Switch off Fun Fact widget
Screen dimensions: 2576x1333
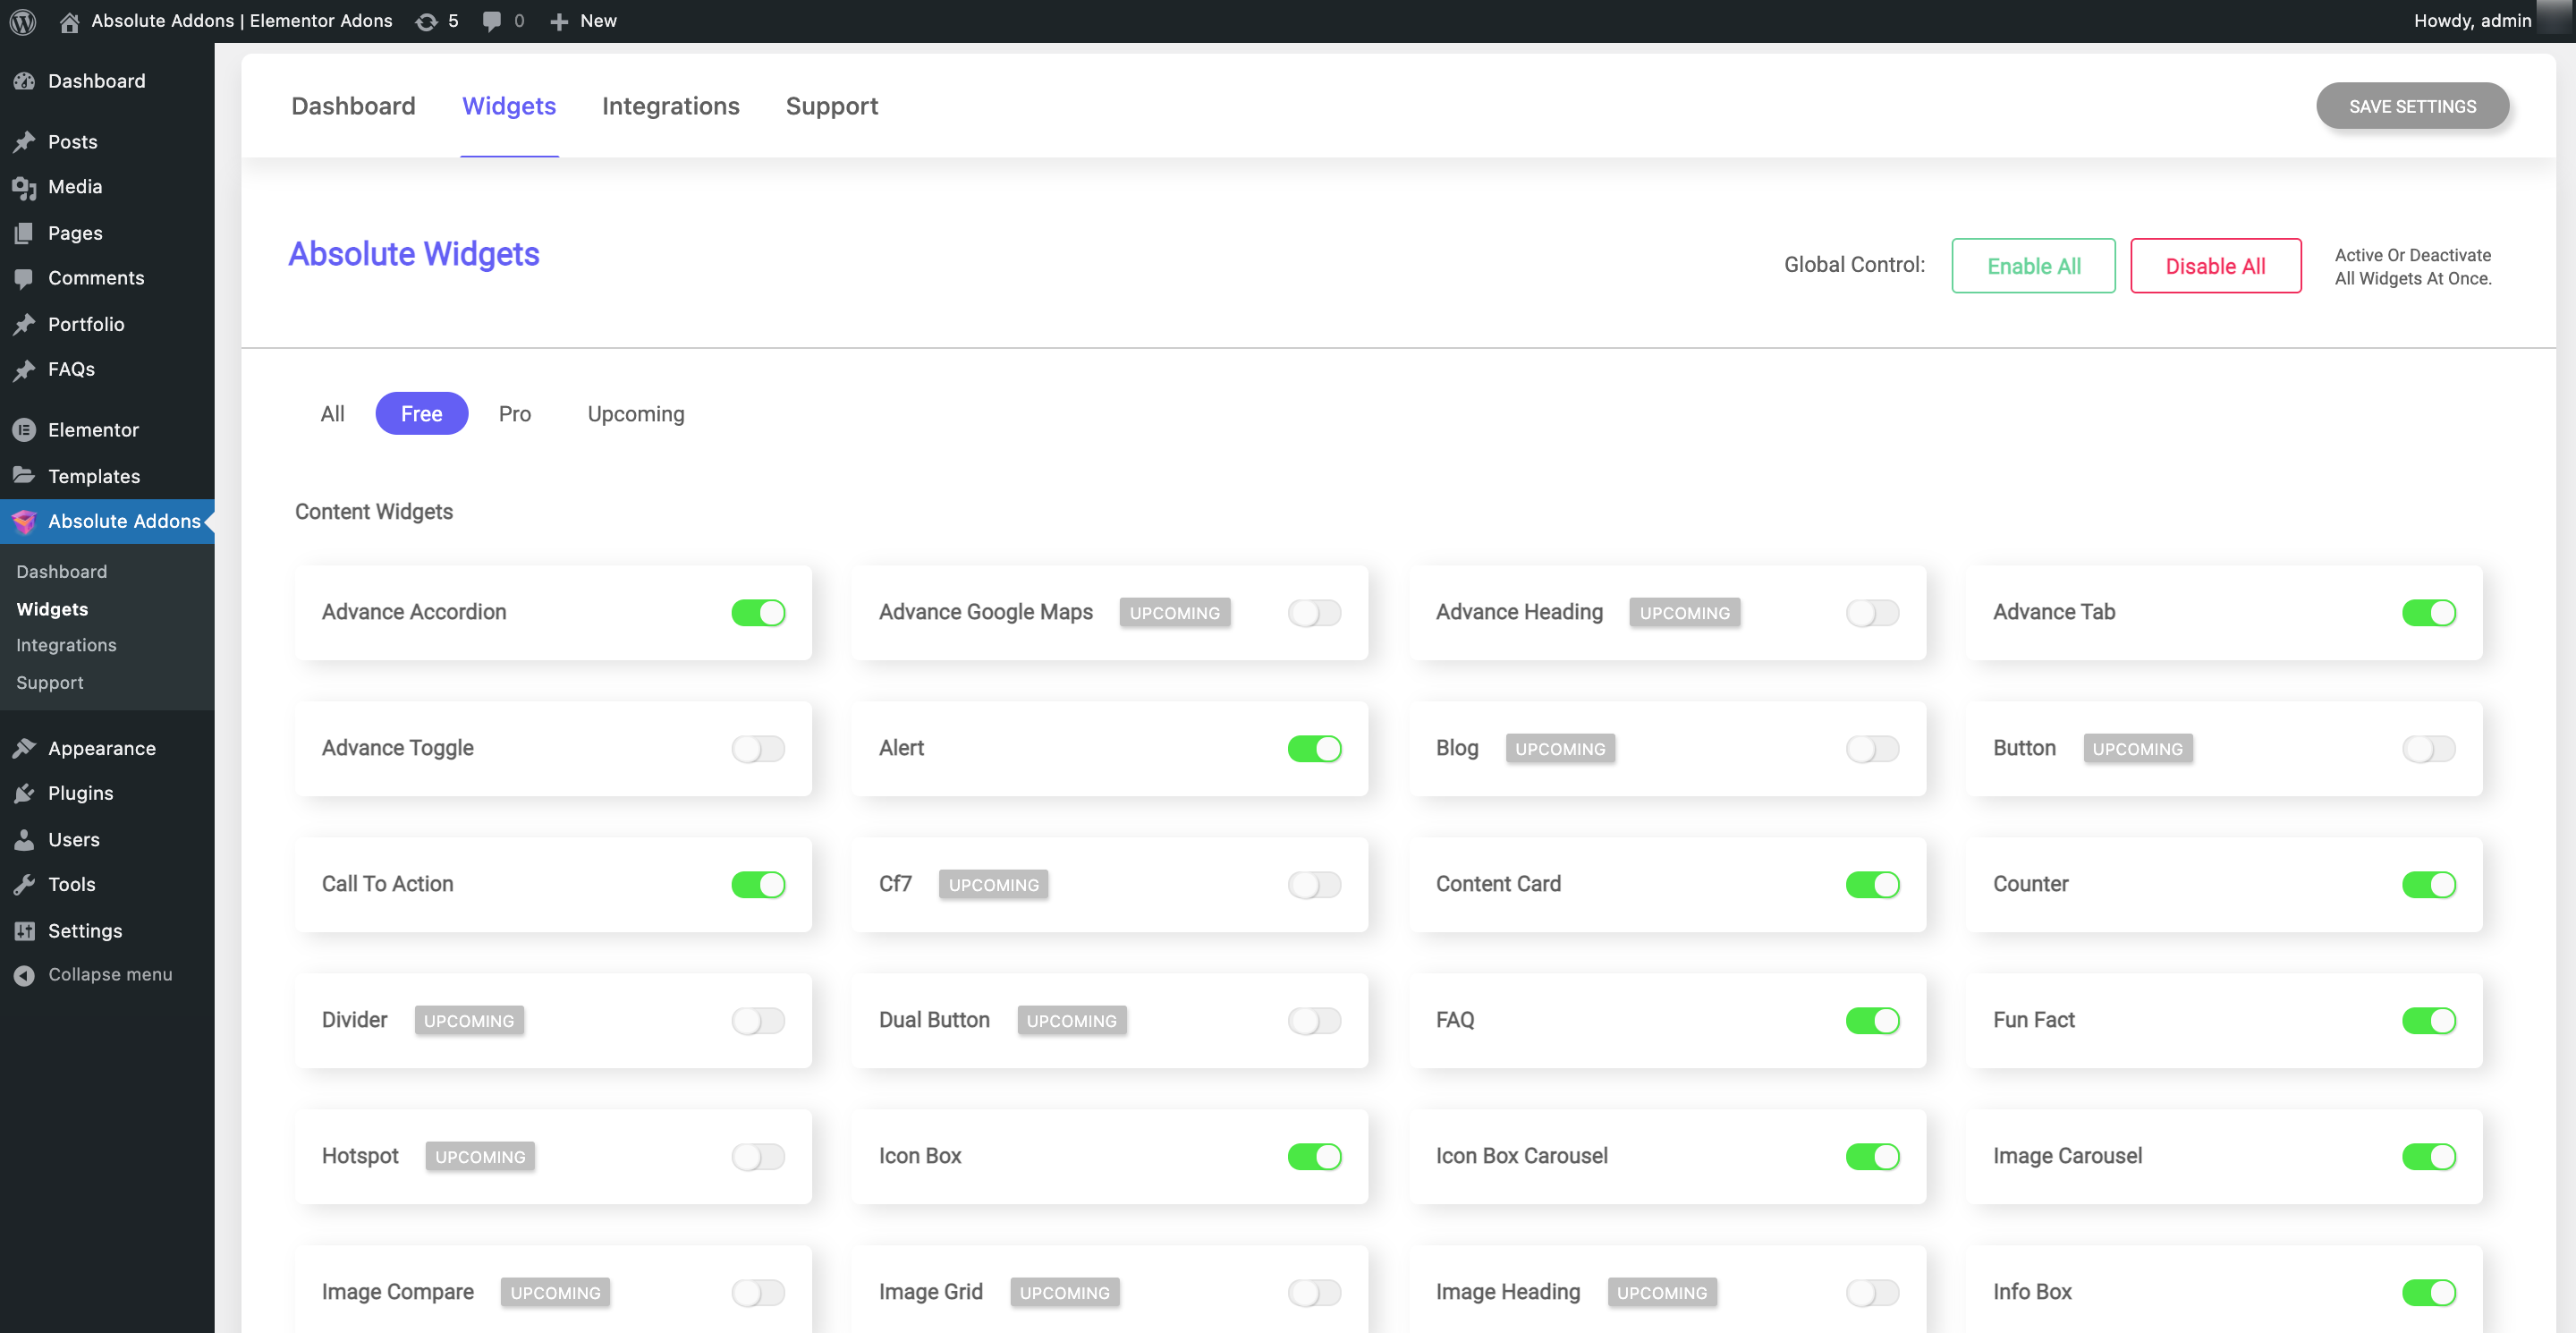[2429, 1020]
